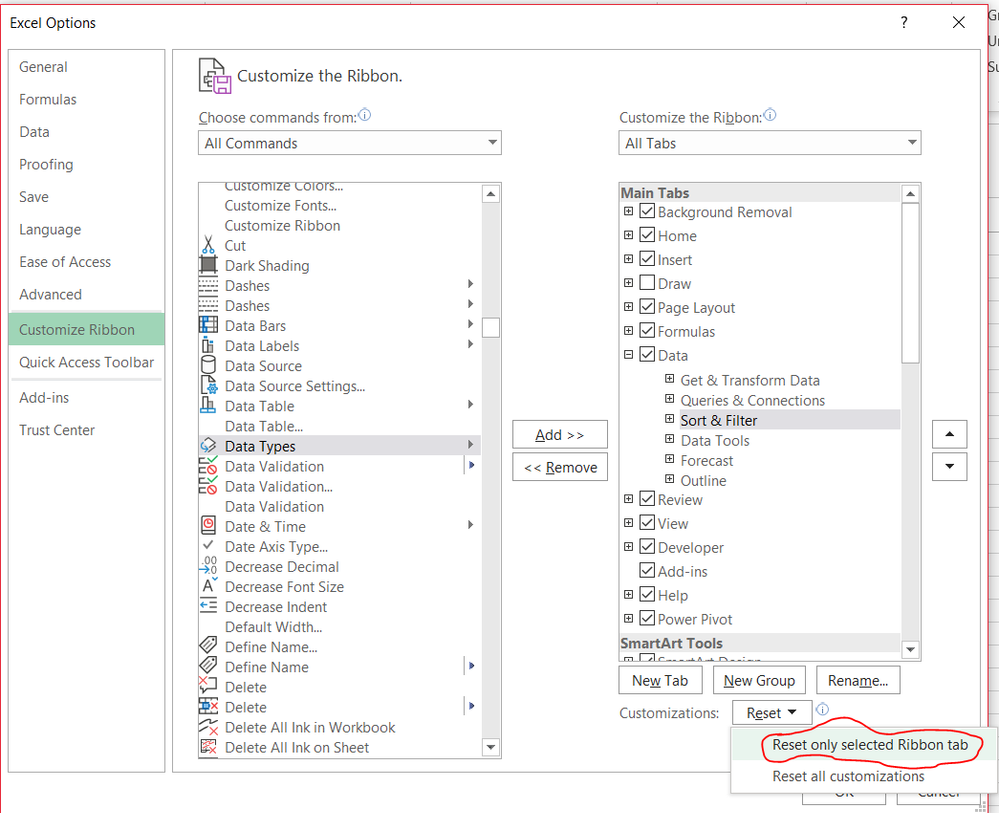
Task: Open the All Commands dropdown
Action: click(x=350, y=143)
